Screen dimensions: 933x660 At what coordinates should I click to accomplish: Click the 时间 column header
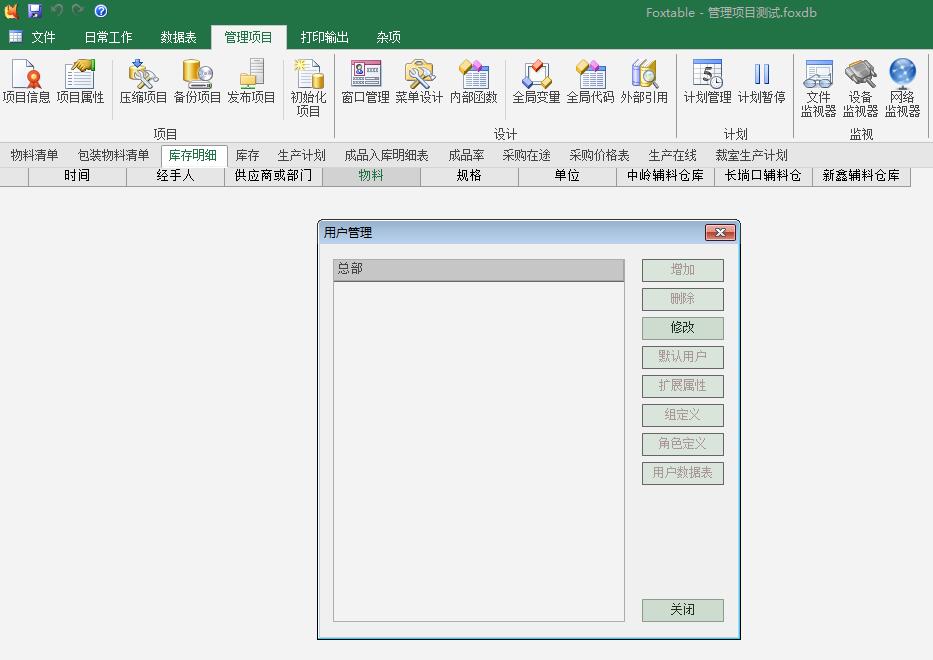point(77,176)
